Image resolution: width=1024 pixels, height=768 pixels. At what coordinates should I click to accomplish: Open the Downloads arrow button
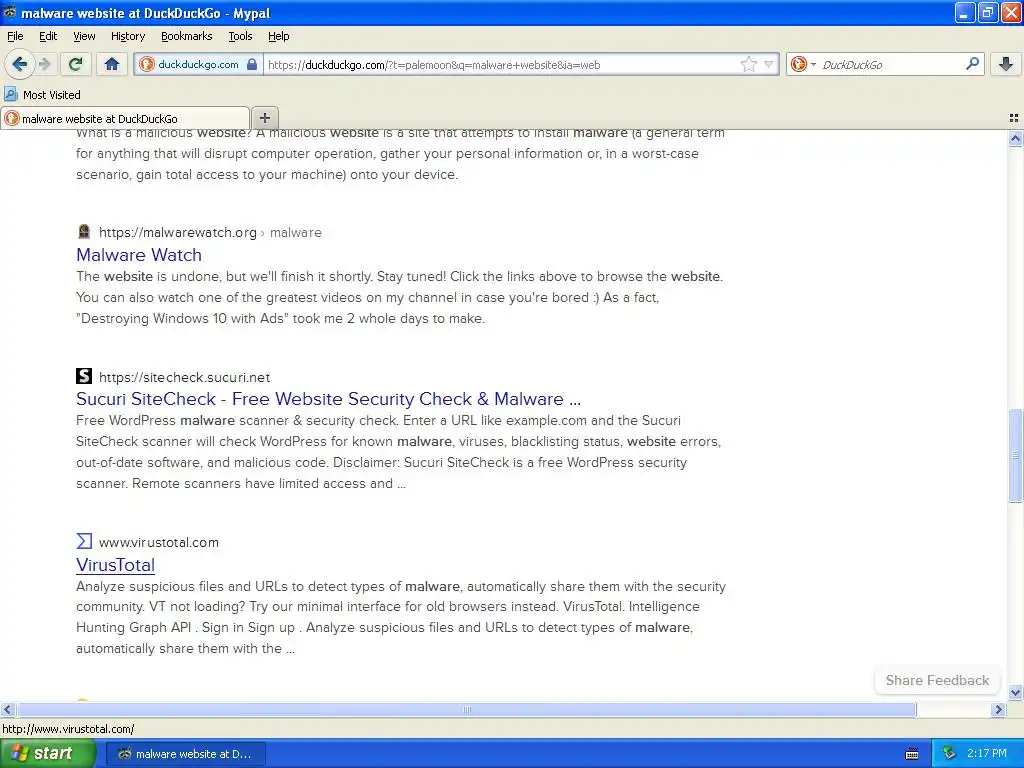(x=1006, y=64)
